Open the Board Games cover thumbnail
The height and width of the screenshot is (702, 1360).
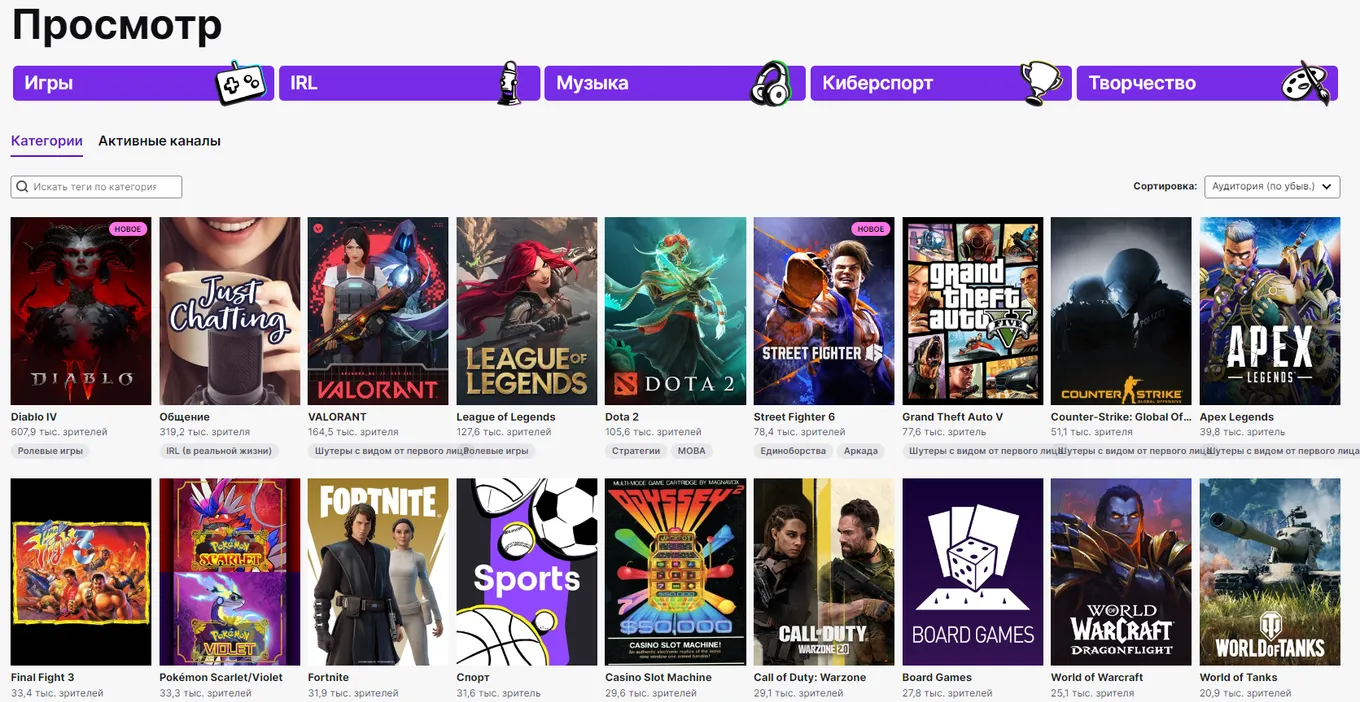coord(973,572)
